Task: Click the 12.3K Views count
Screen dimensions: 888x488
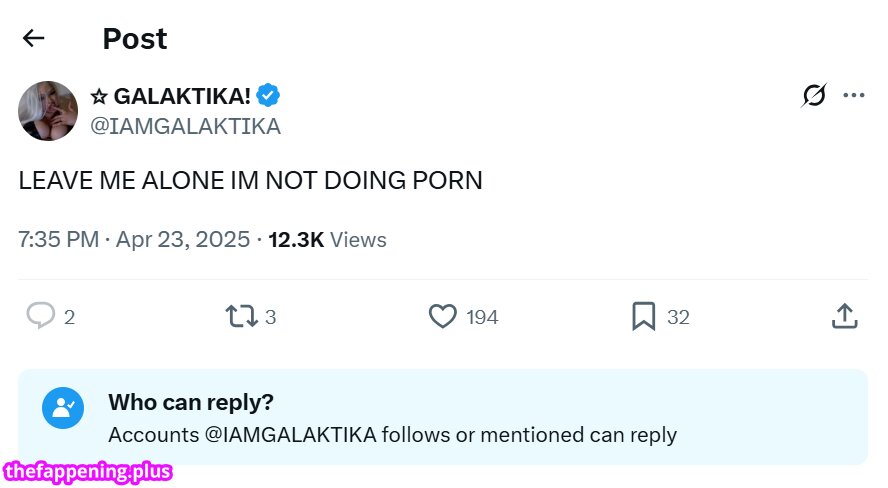Action: [x=327, y=240]
